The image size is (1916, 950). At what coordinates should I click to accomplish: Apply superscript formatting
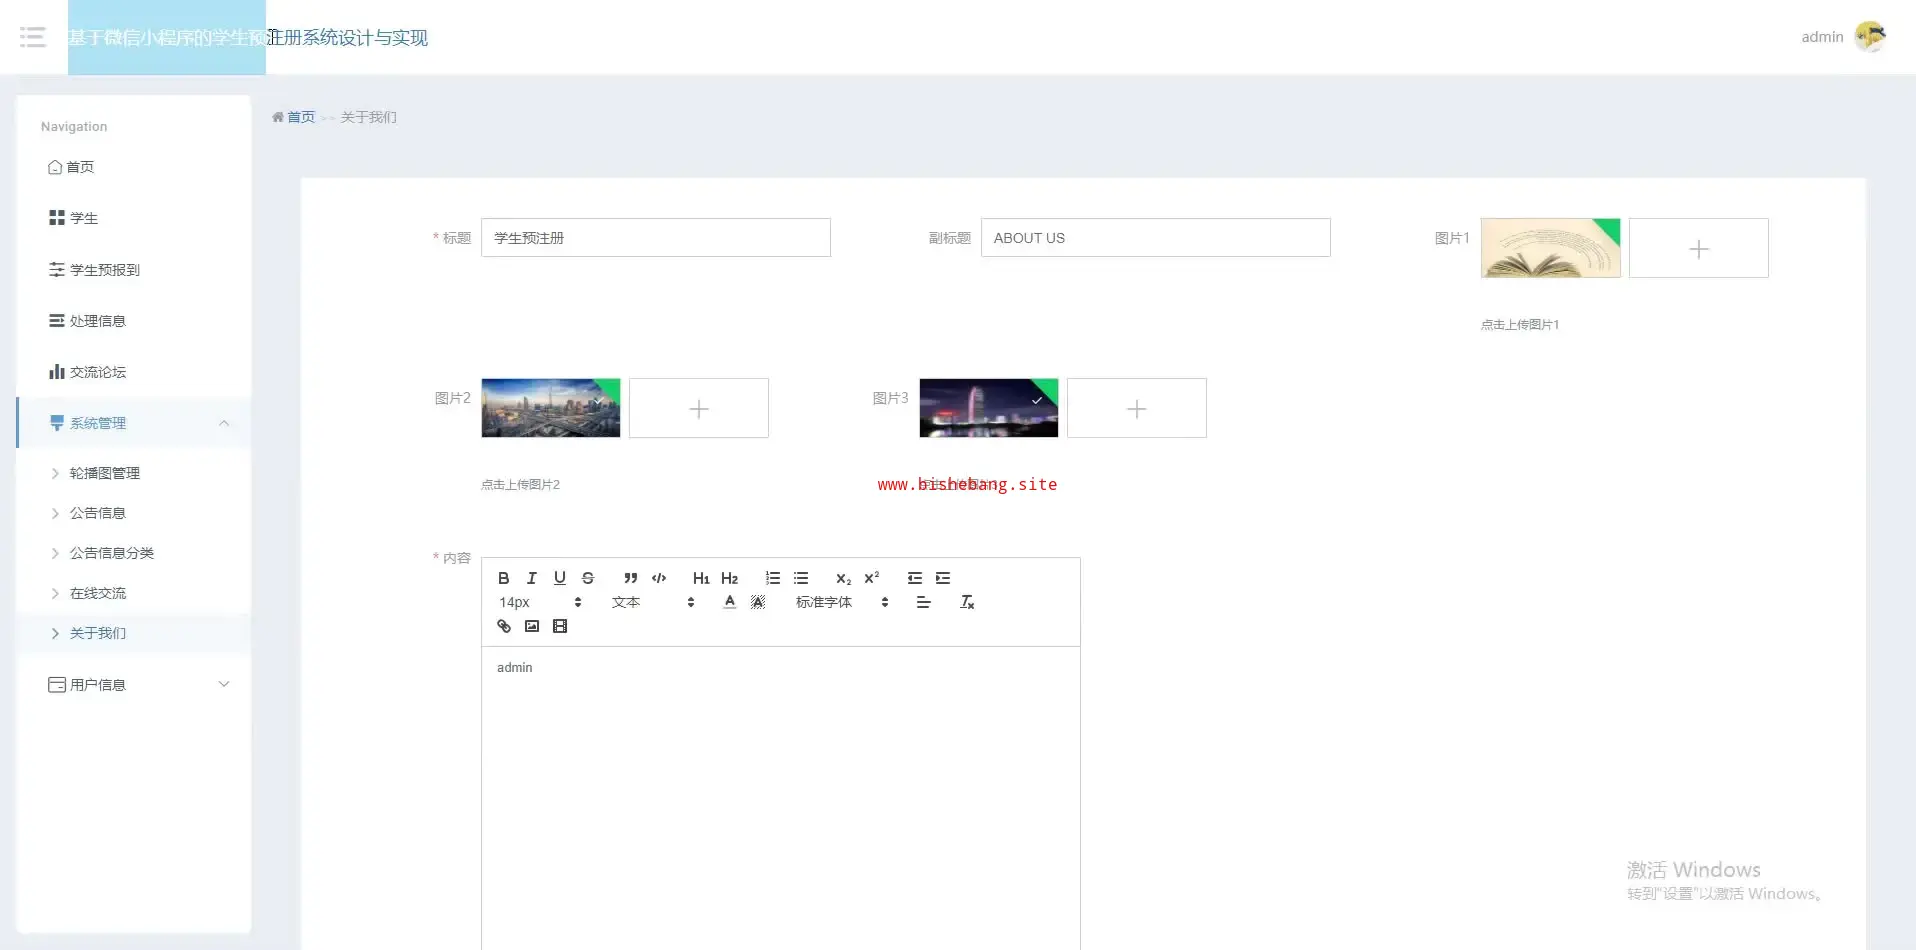point(871,578)
